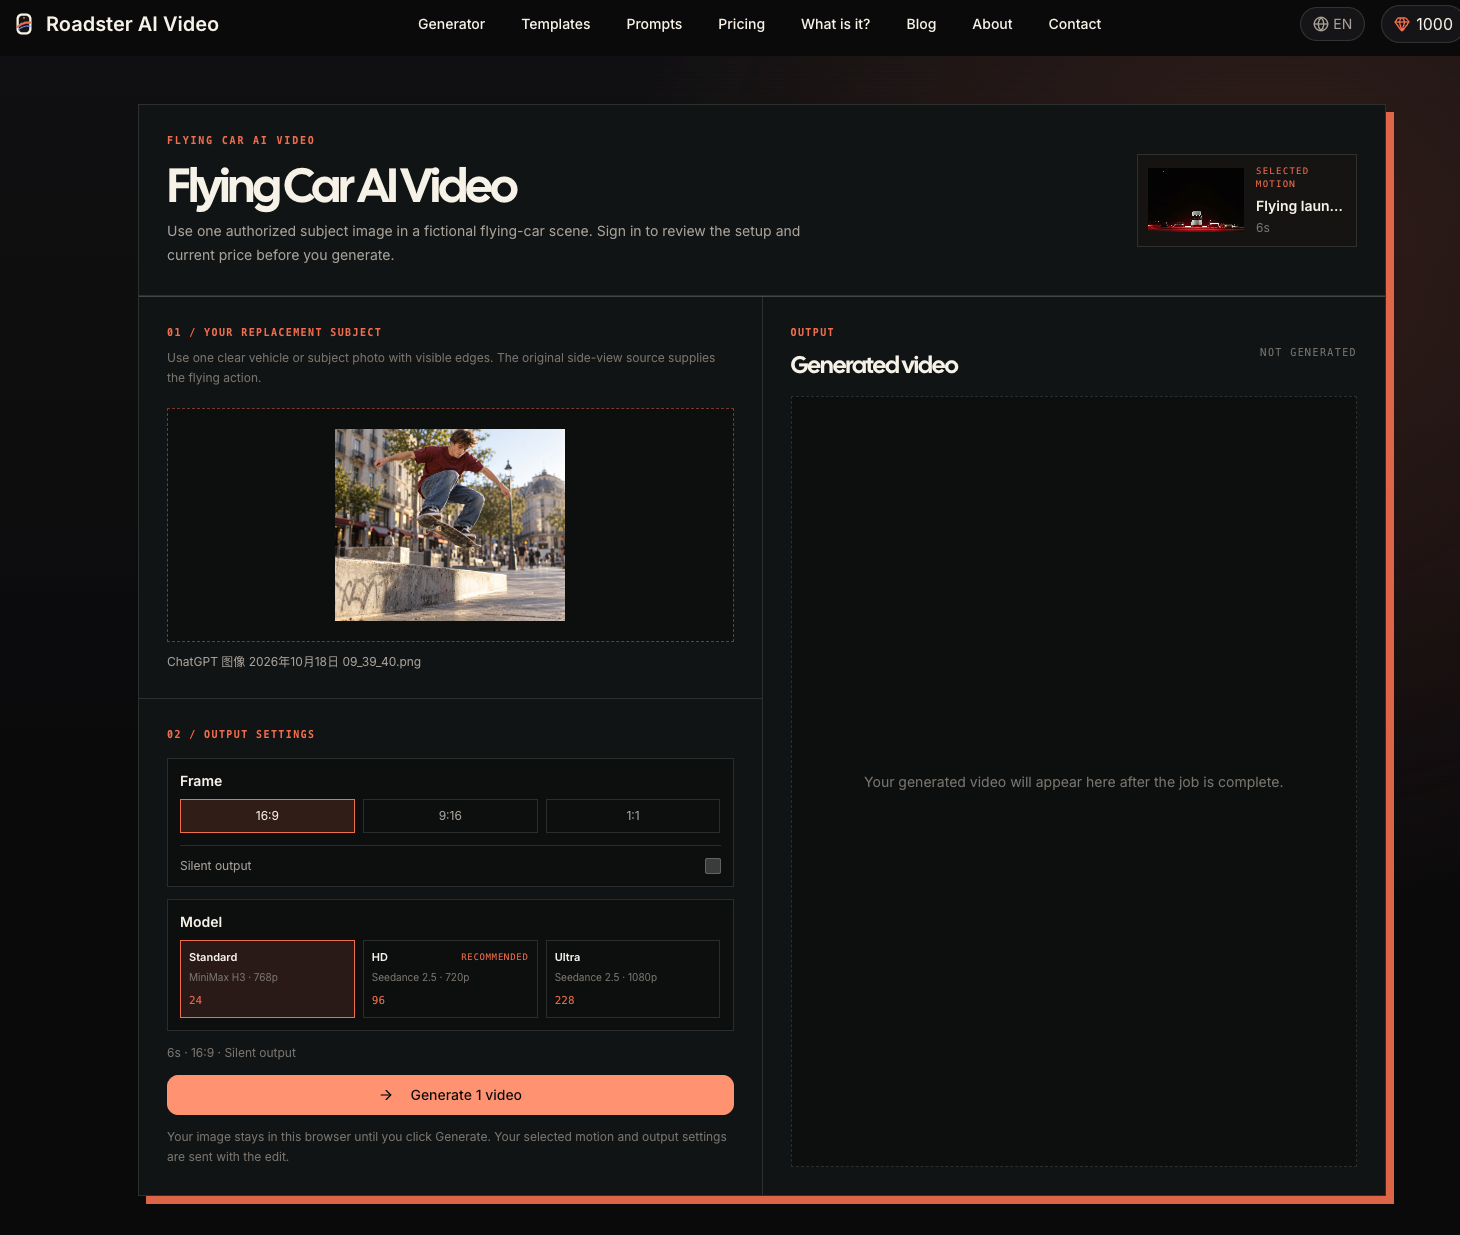Toggle the Silent output checkbox
Screen dimensions: 1460x1235
pyautogui.click(x=713, y=866)
